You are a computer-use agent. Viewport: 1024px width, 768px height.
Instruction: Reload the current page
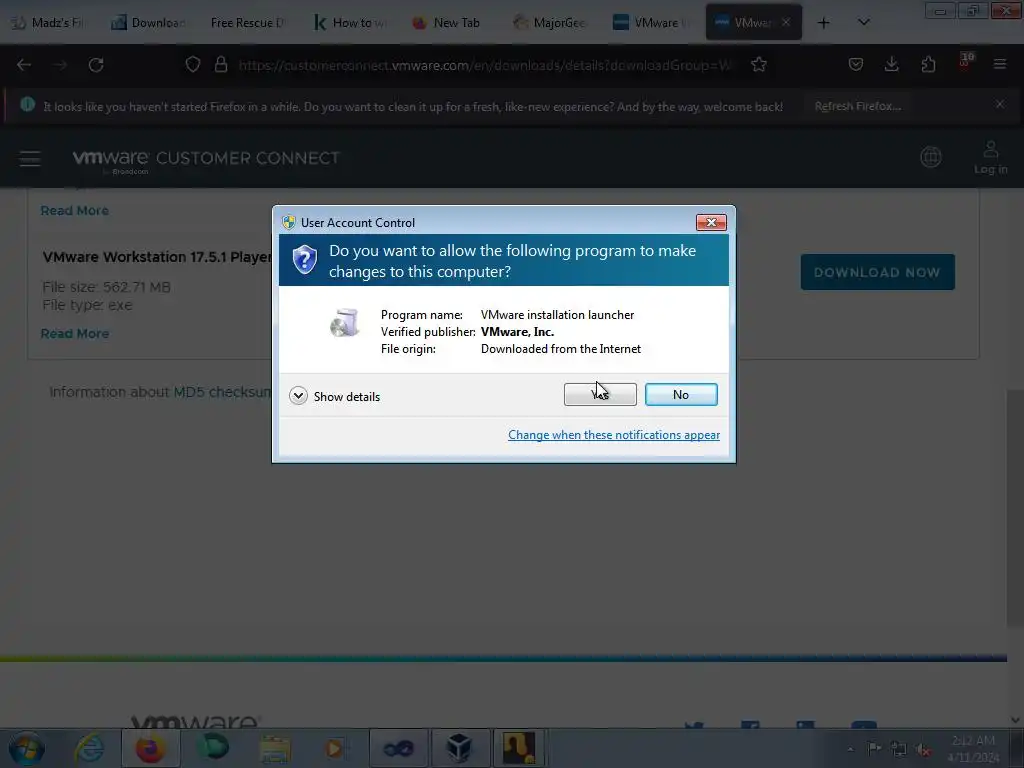(96, 65)
